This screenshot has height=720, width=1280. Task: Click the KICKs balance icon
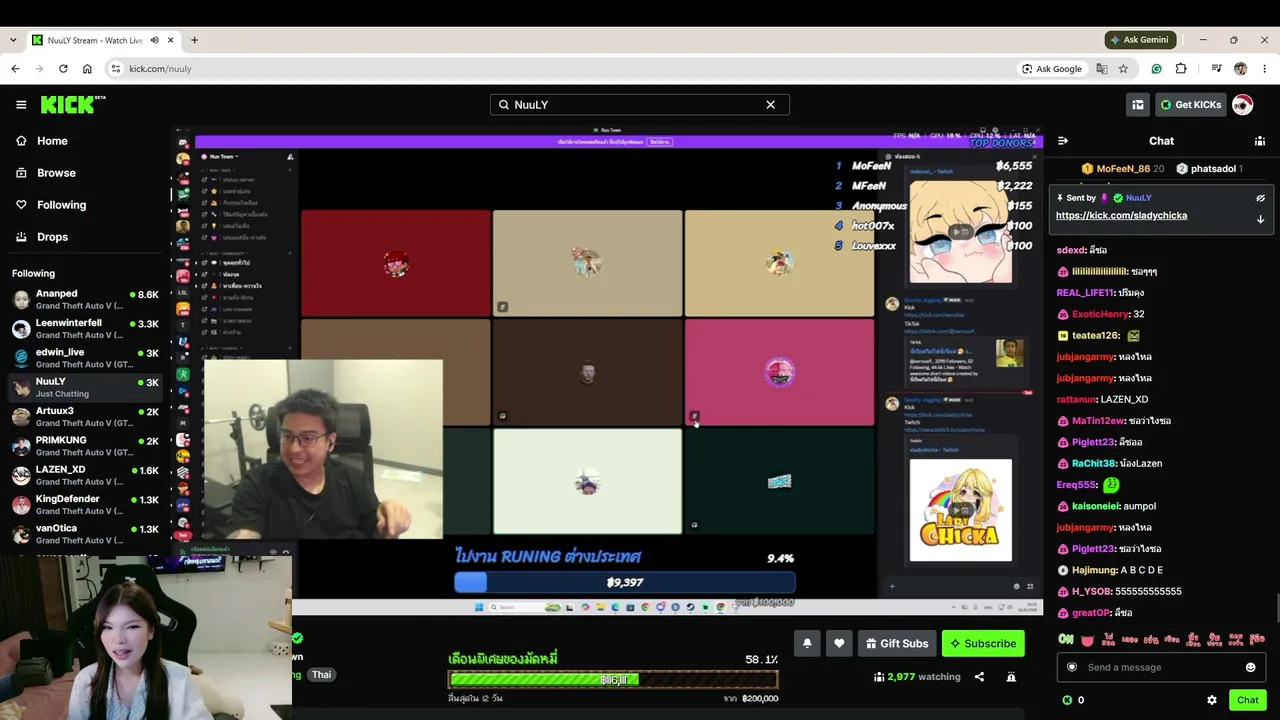pos(1067,700)
